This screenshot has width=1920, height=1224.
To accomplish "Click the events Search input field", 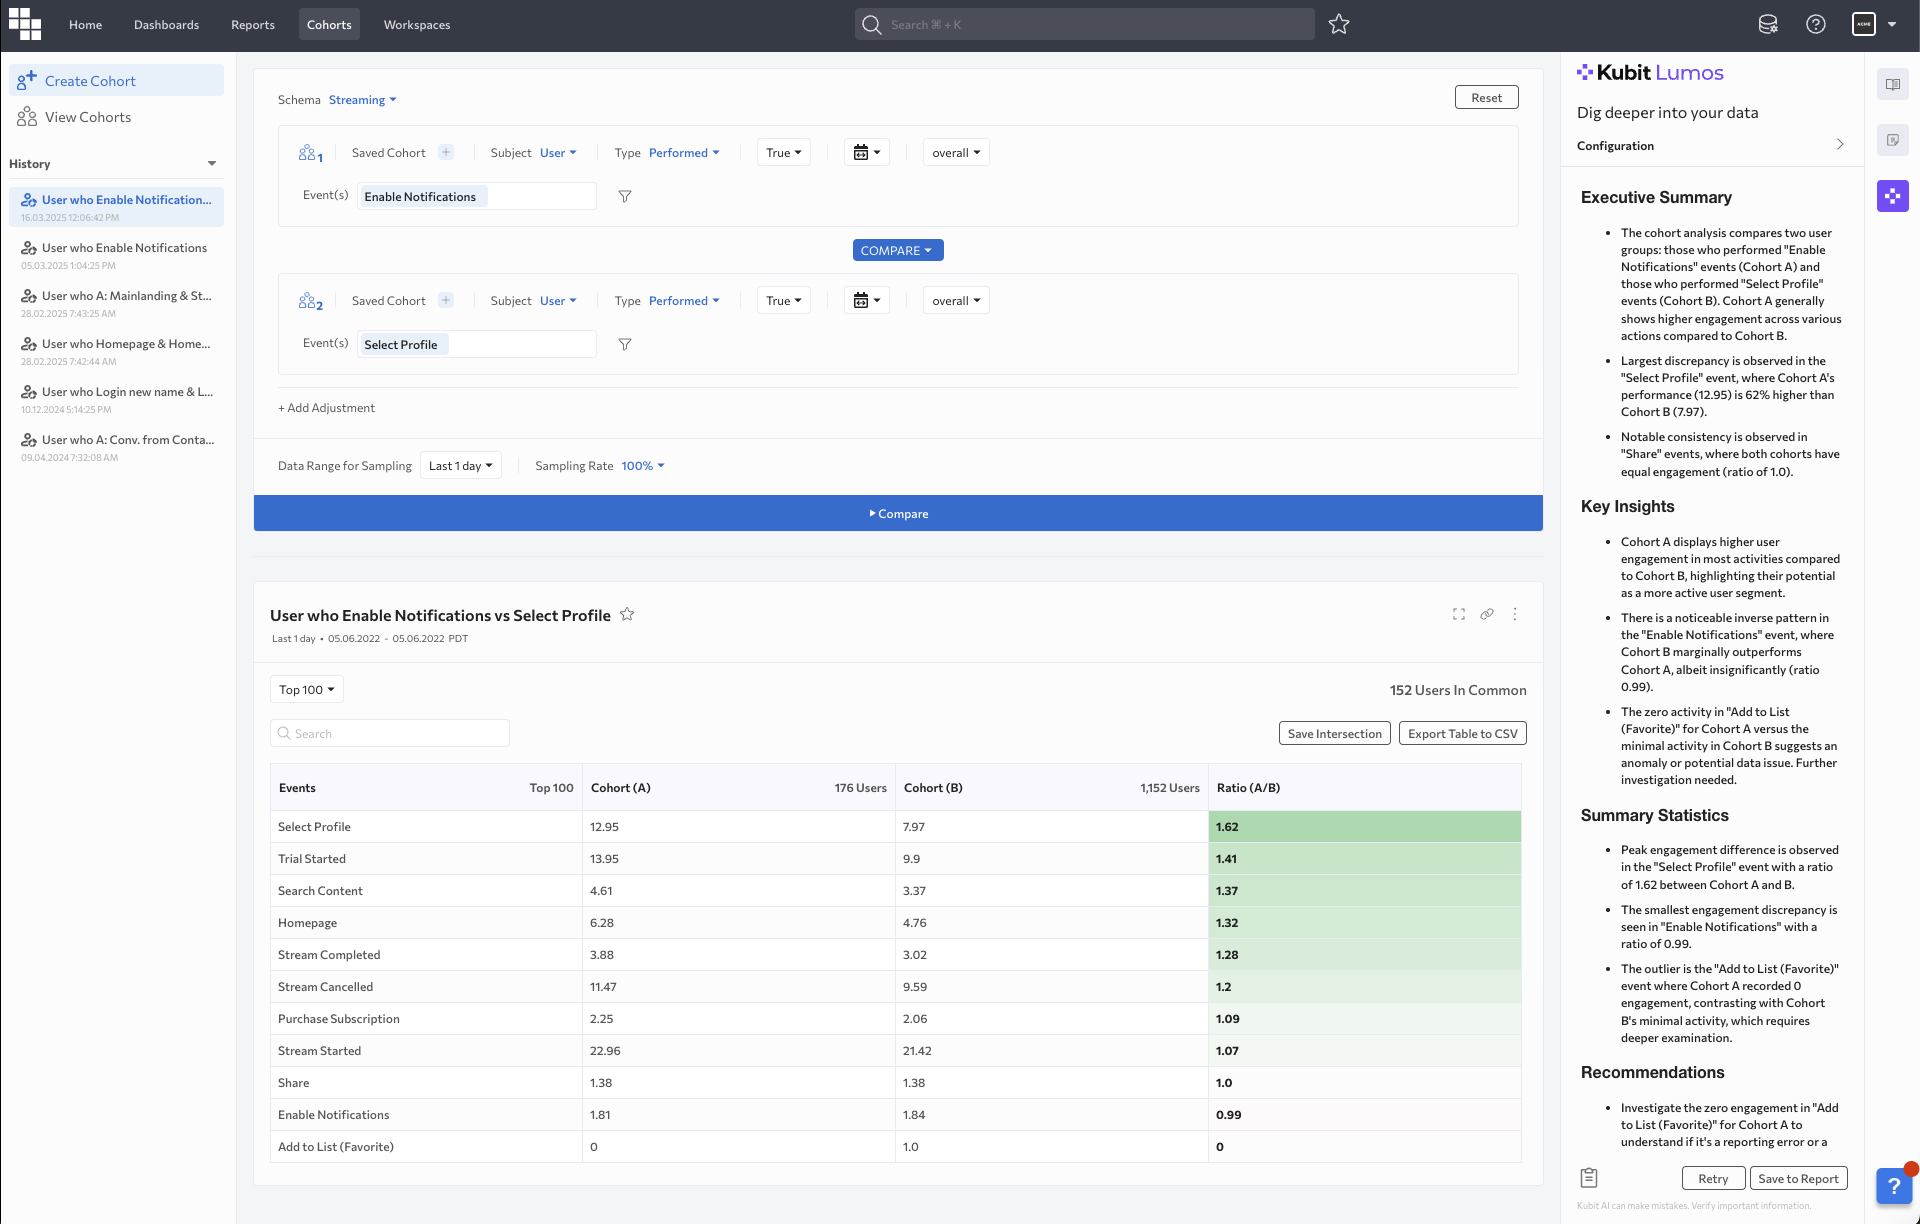I will [x=390, y=734].
